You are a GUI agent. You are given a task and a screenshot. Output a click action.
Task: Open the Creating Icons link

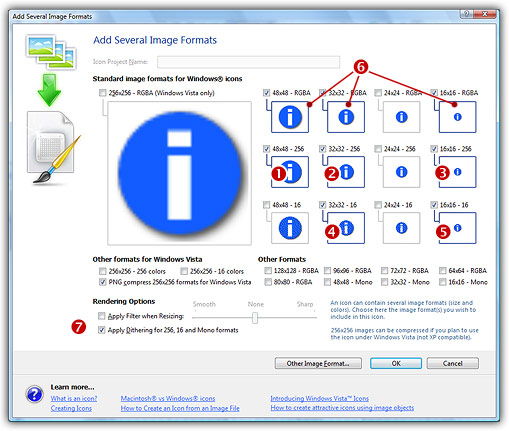[x=71, y=408]
